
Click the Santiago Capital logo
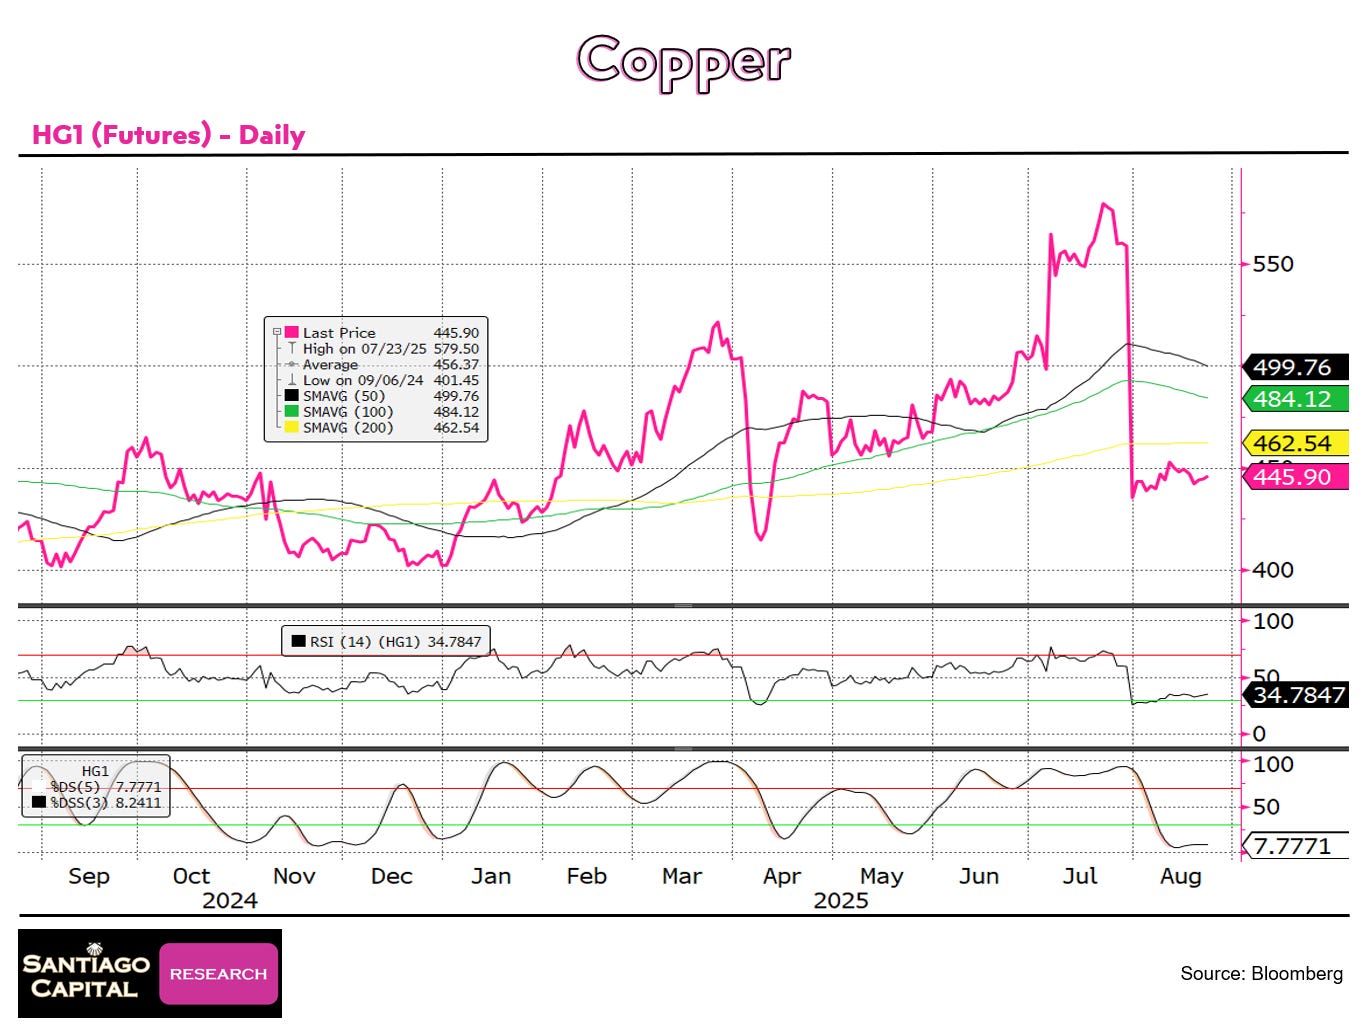pyautogui.click(x=86, y=973)
